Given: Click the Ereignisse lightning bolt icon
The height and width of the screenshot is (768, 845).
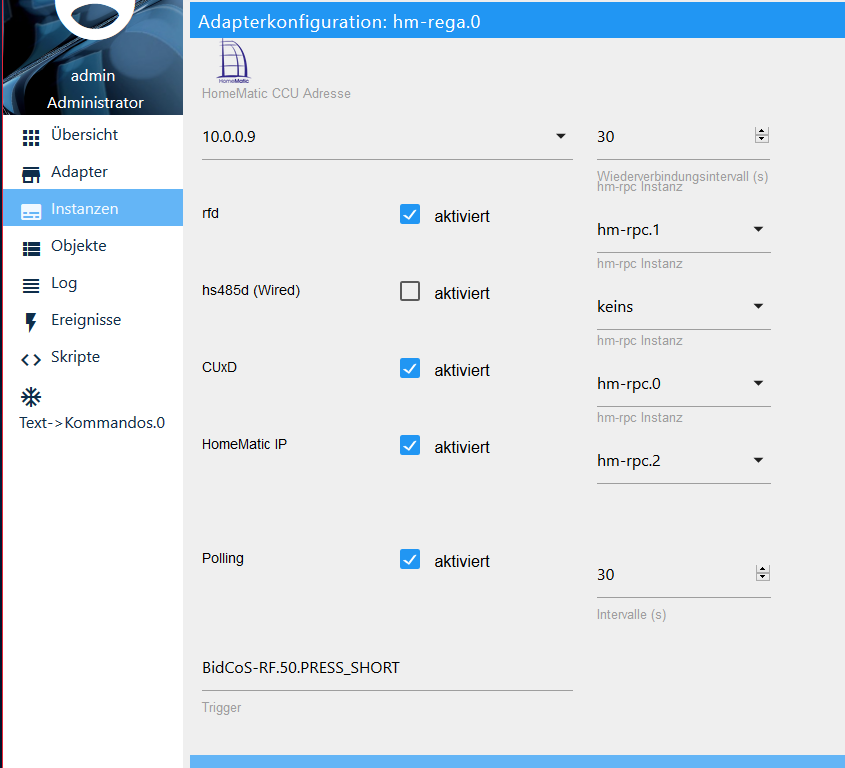Looking at the screenshot, I should coord(31,322).
